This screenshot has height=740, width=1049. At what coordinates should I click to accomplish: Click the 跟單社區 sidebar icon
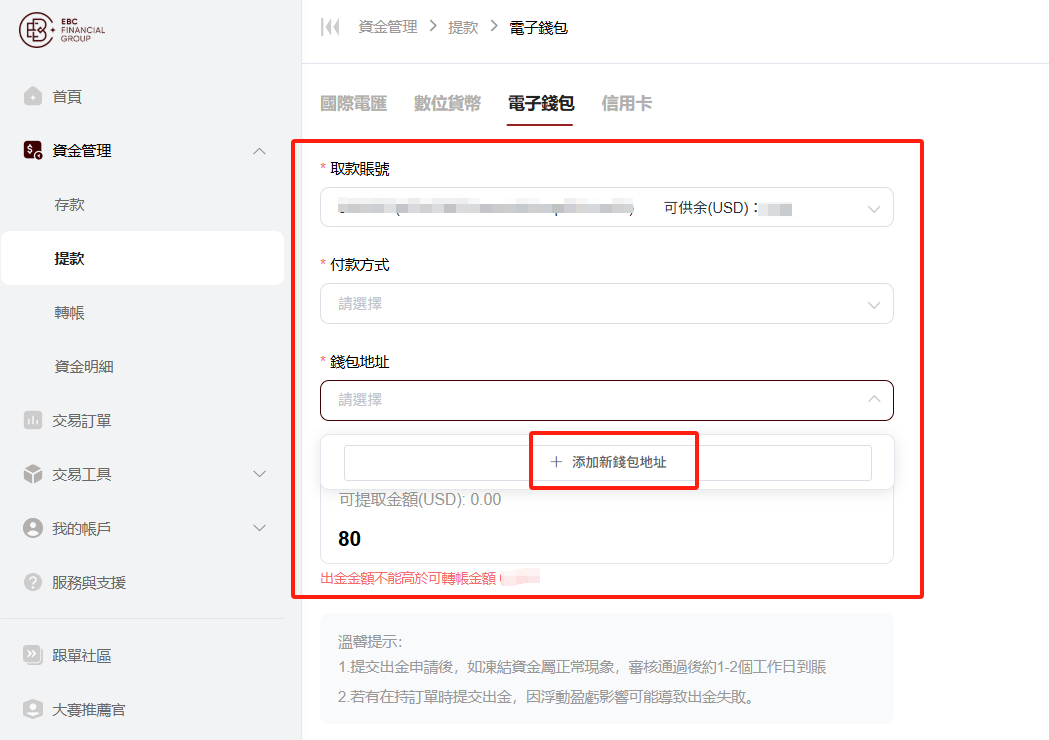(x=33, y=656)
